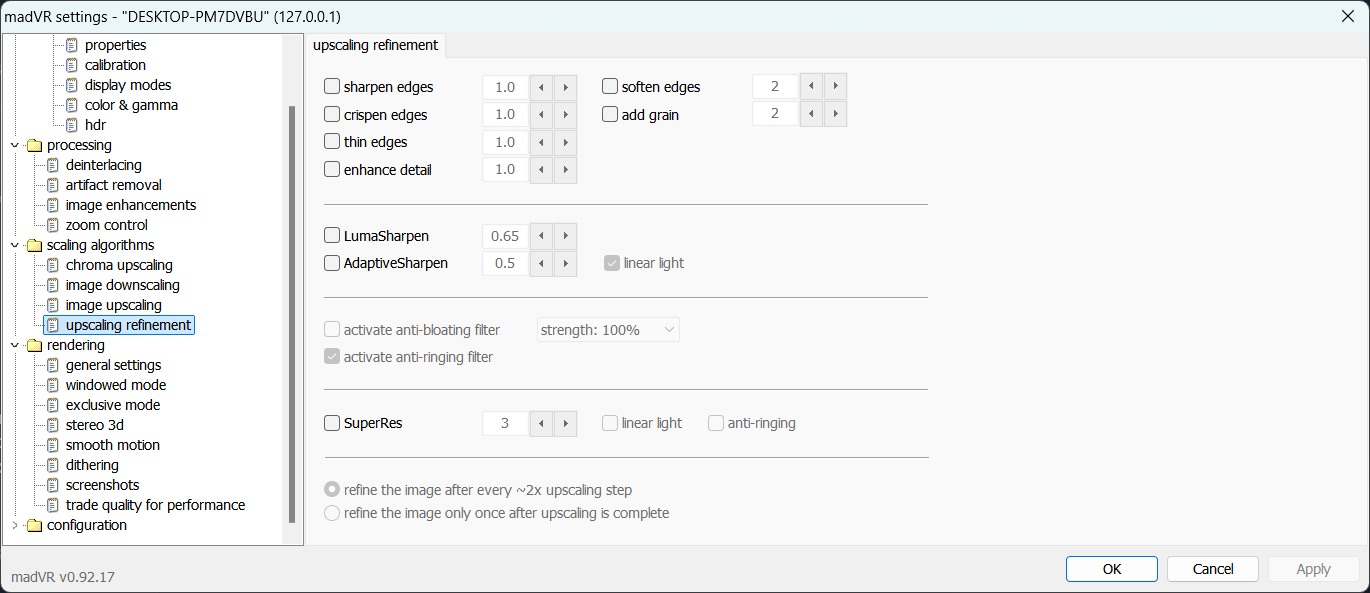Collapse the processing tree node
This screenshot has width=1370, height=593.
(14, 145)
